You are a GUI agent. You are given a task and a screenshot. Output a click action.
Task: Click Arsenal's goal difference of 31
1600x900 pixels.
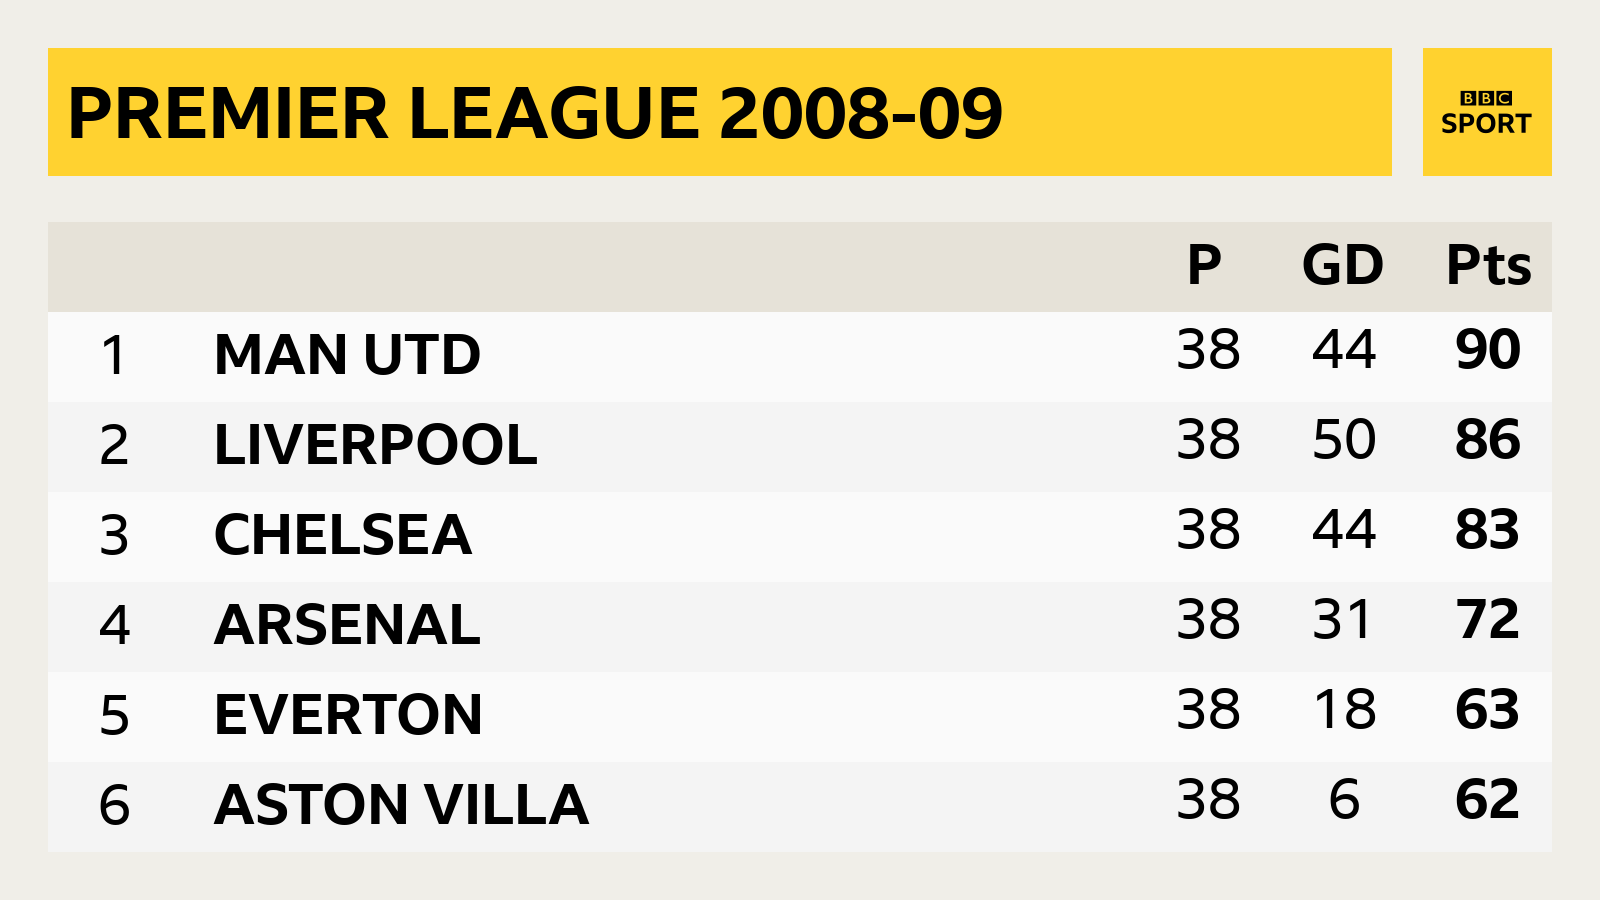(x=1342, y=620)
